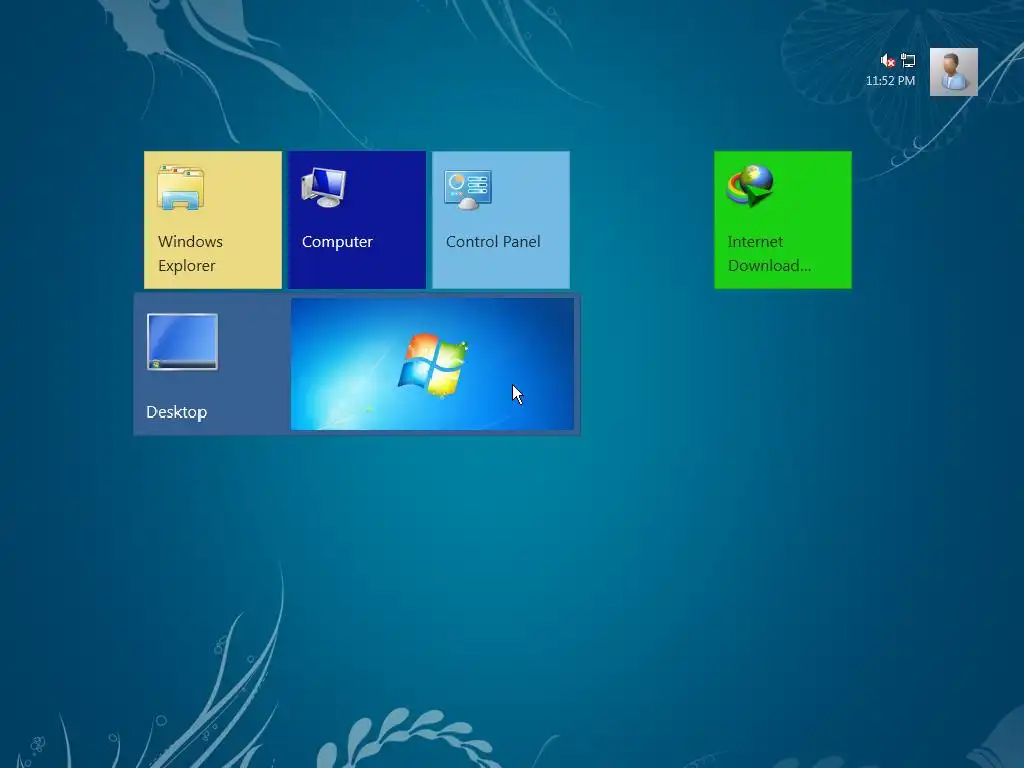Click the "Desktop" label text
Image resolution: width=1024 pixels, height=768 pixels.
pos(176,412)
